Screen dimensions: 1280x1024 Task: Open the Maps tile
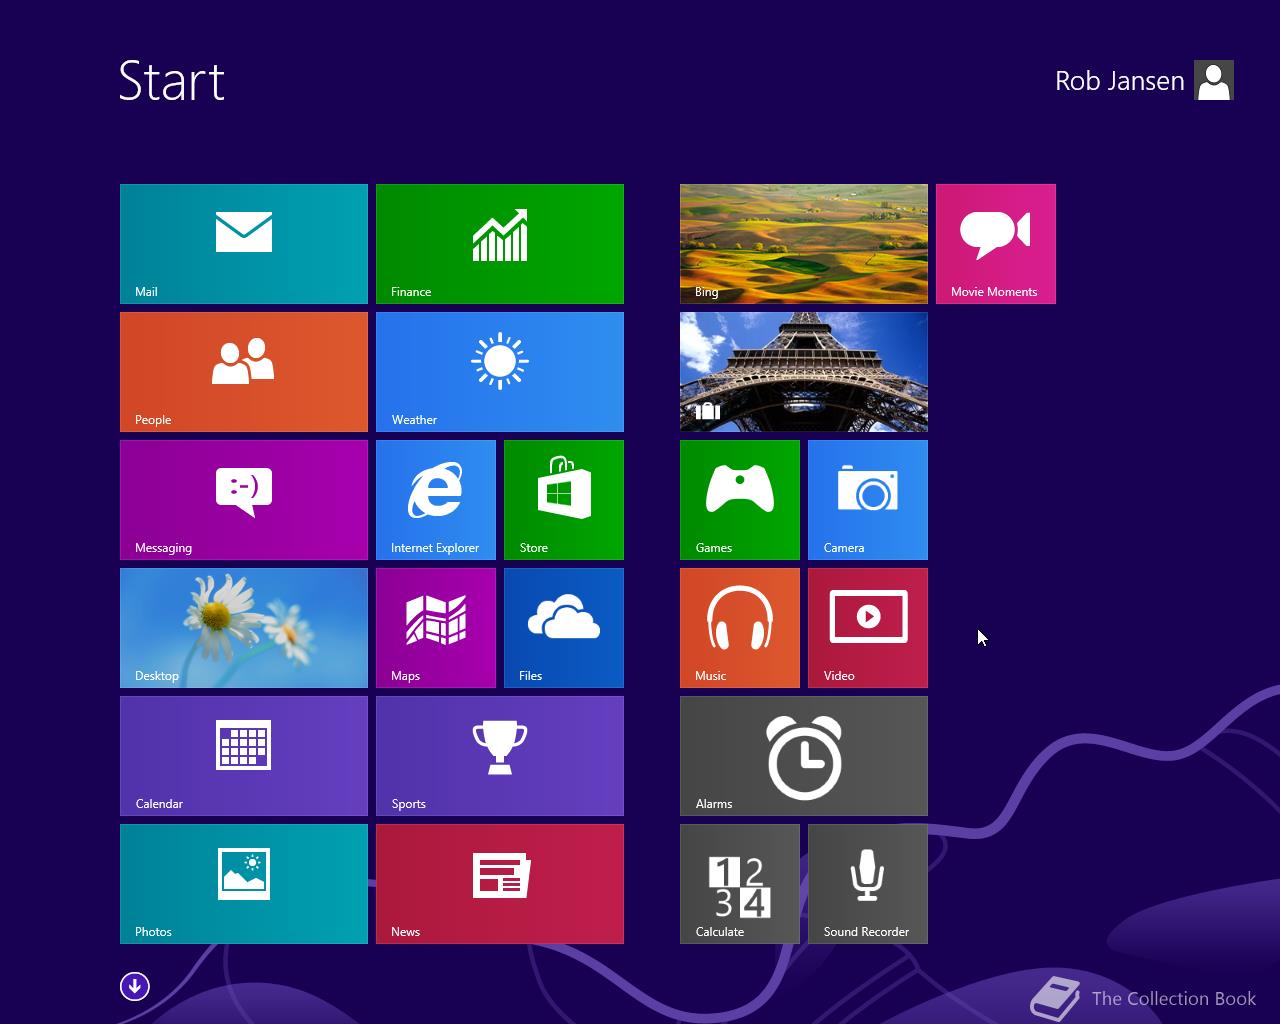[436, 628]
